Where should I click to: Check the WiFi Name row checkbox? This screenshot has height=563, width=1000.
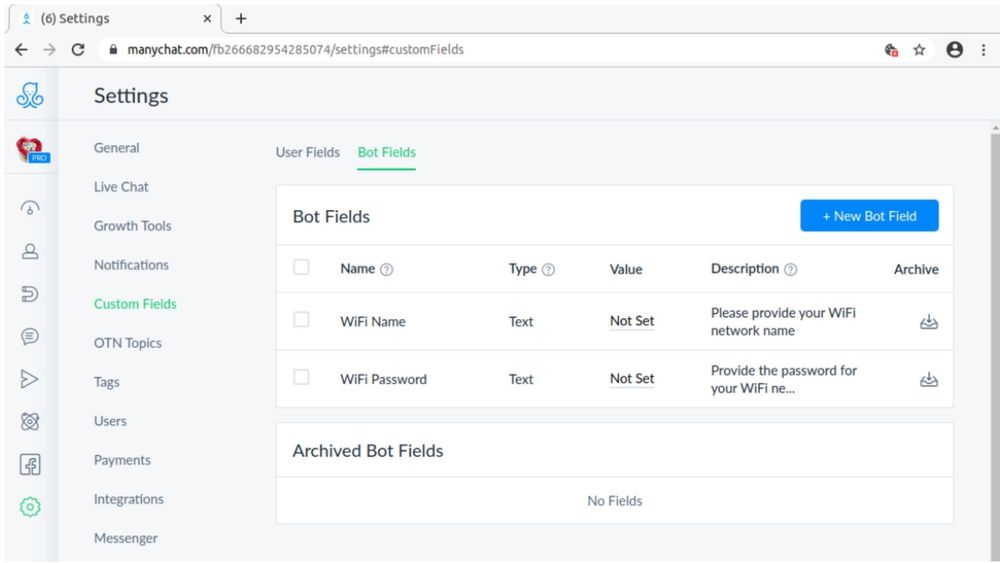click(301, 319)
